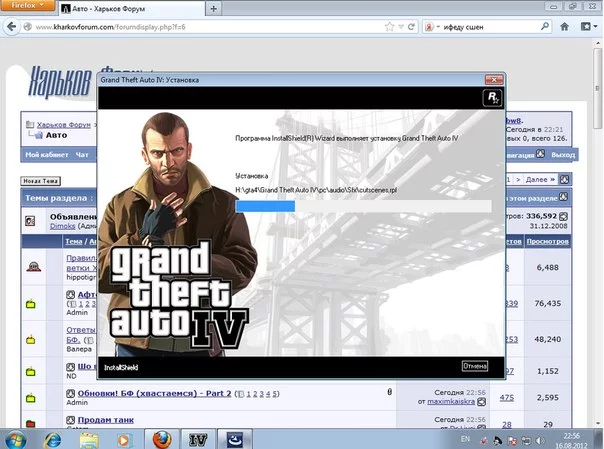Screen dimensions: 604x449
Task: Go to the Firefox home page icon
Action: [x=565, y=27]
